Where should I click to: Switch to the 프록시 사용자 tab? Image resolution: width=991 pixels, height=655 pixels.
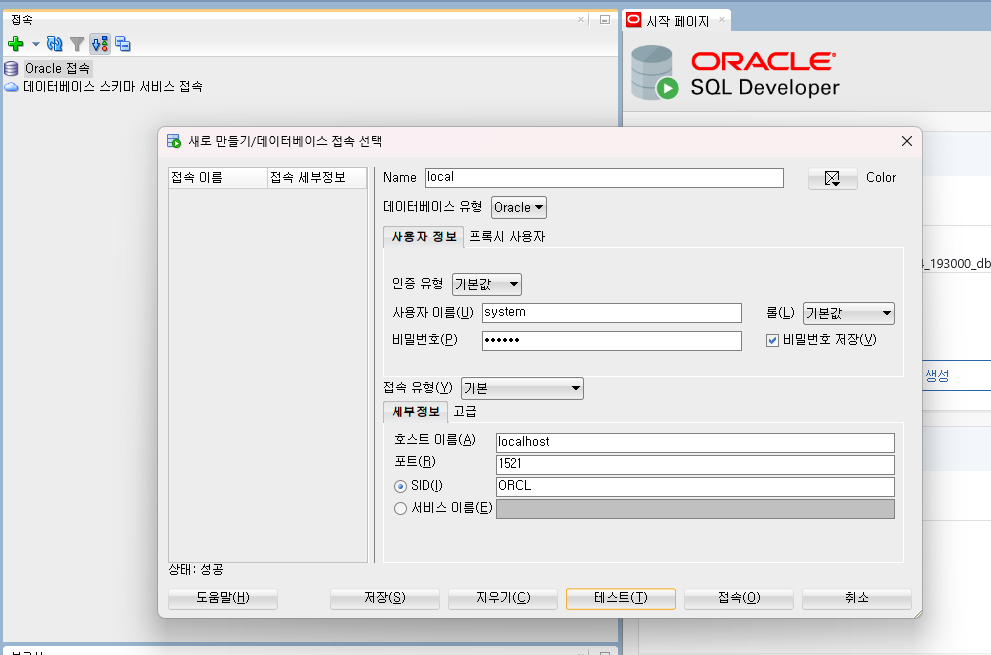click(505, 237)
